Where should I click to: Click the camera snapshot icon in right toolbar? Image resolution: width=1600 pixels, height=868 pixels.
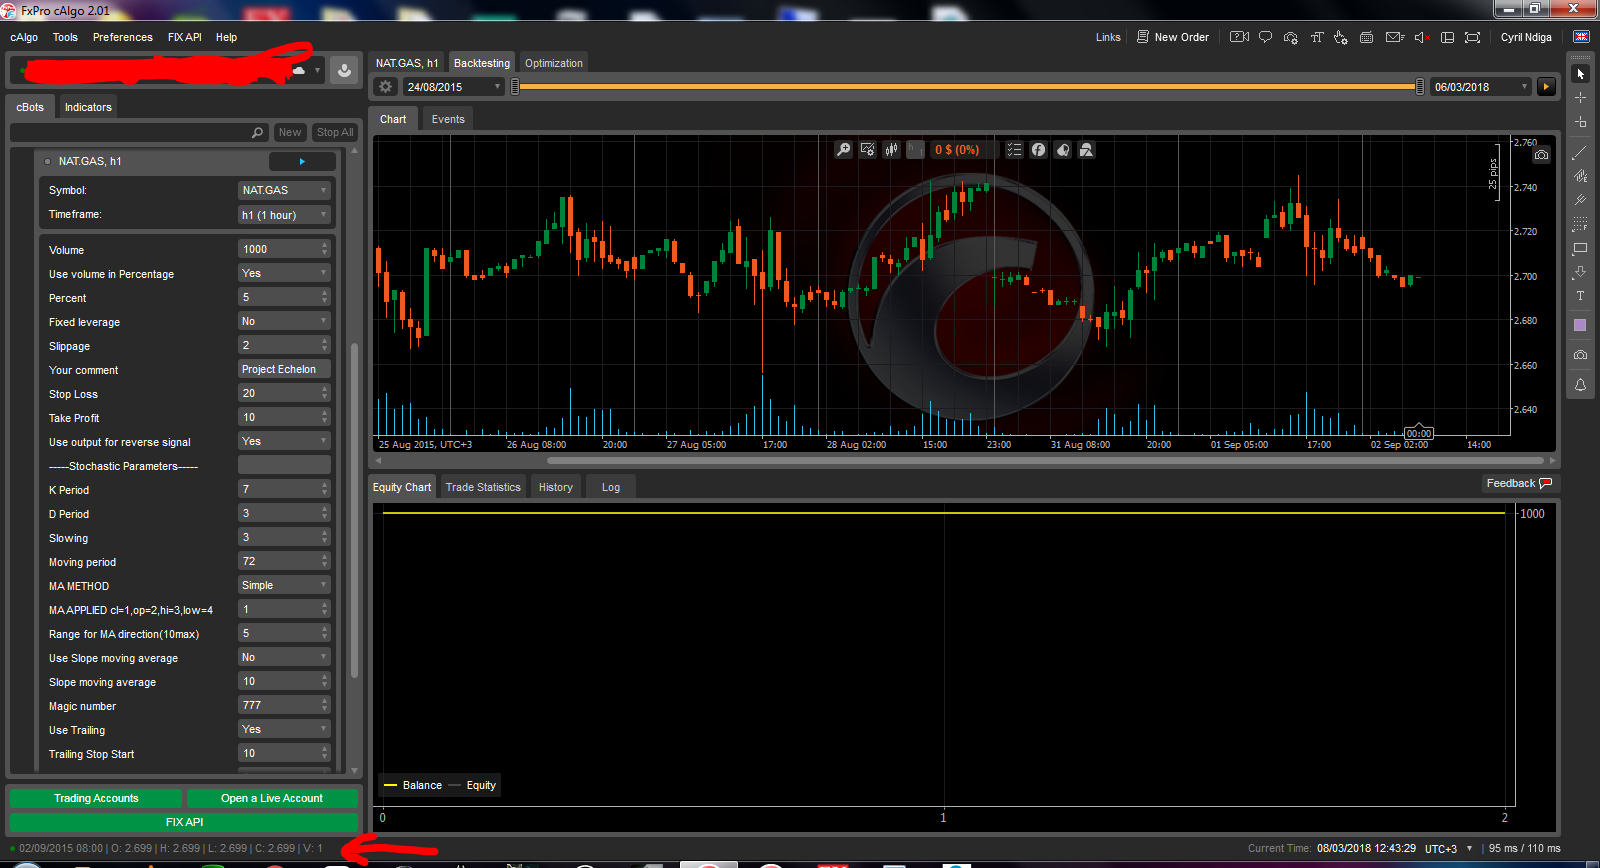[x=1580, y=355]
